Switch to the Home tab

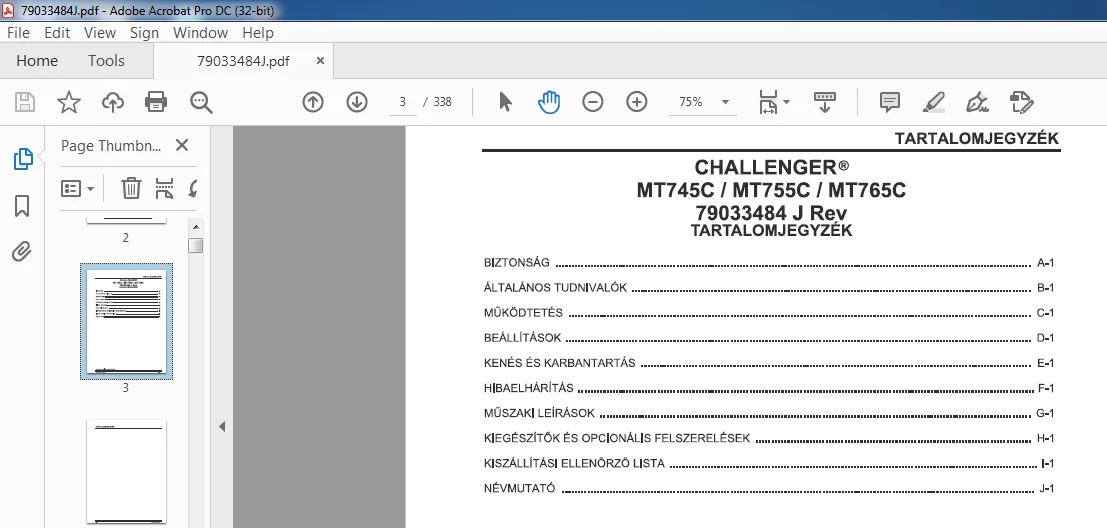37,61
